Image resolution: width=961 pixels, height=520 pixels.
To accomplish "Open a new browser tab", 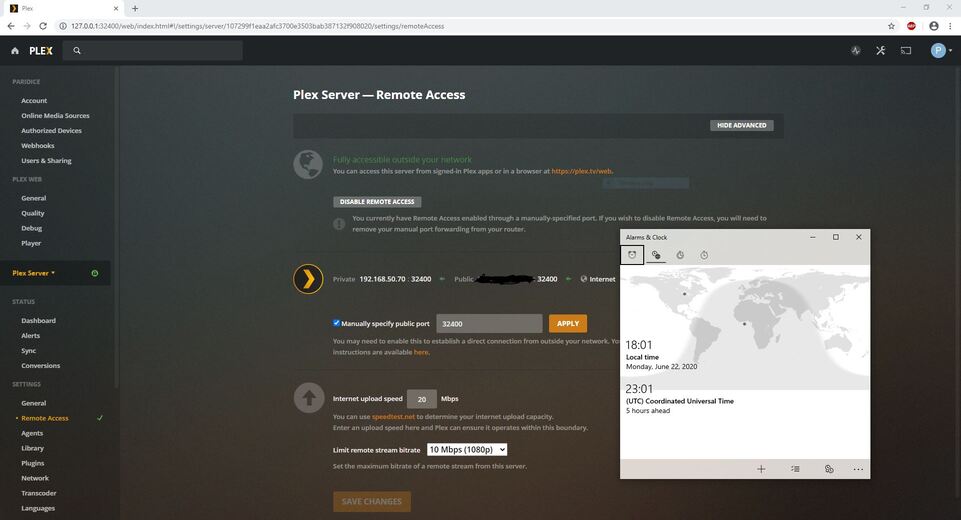I will pyautogui.click(x=135, y=9).
